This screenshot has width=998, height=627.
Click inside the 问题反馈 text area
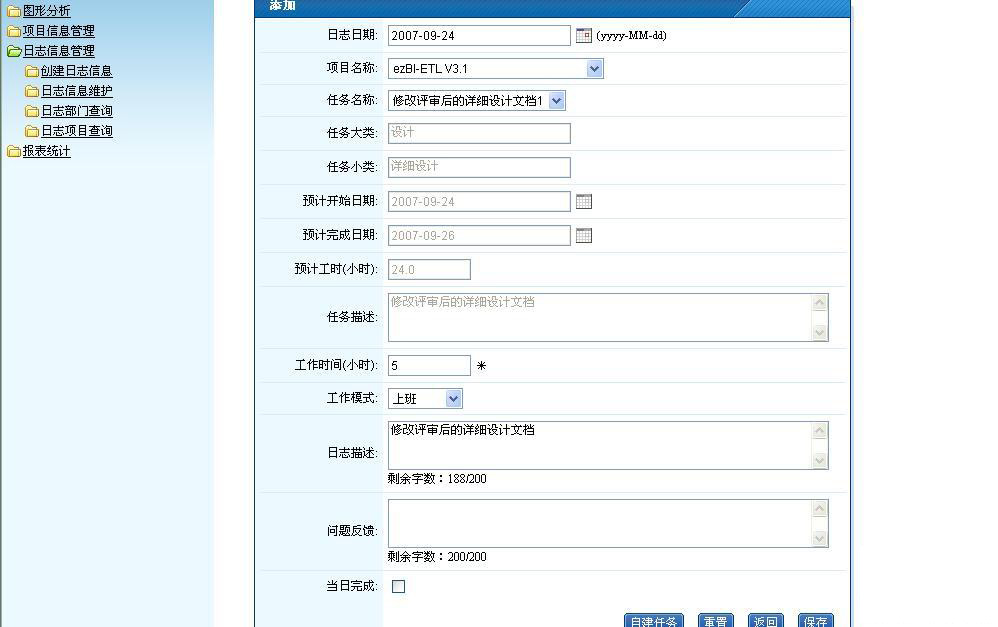pyautogui.click(x=600, y=523)
